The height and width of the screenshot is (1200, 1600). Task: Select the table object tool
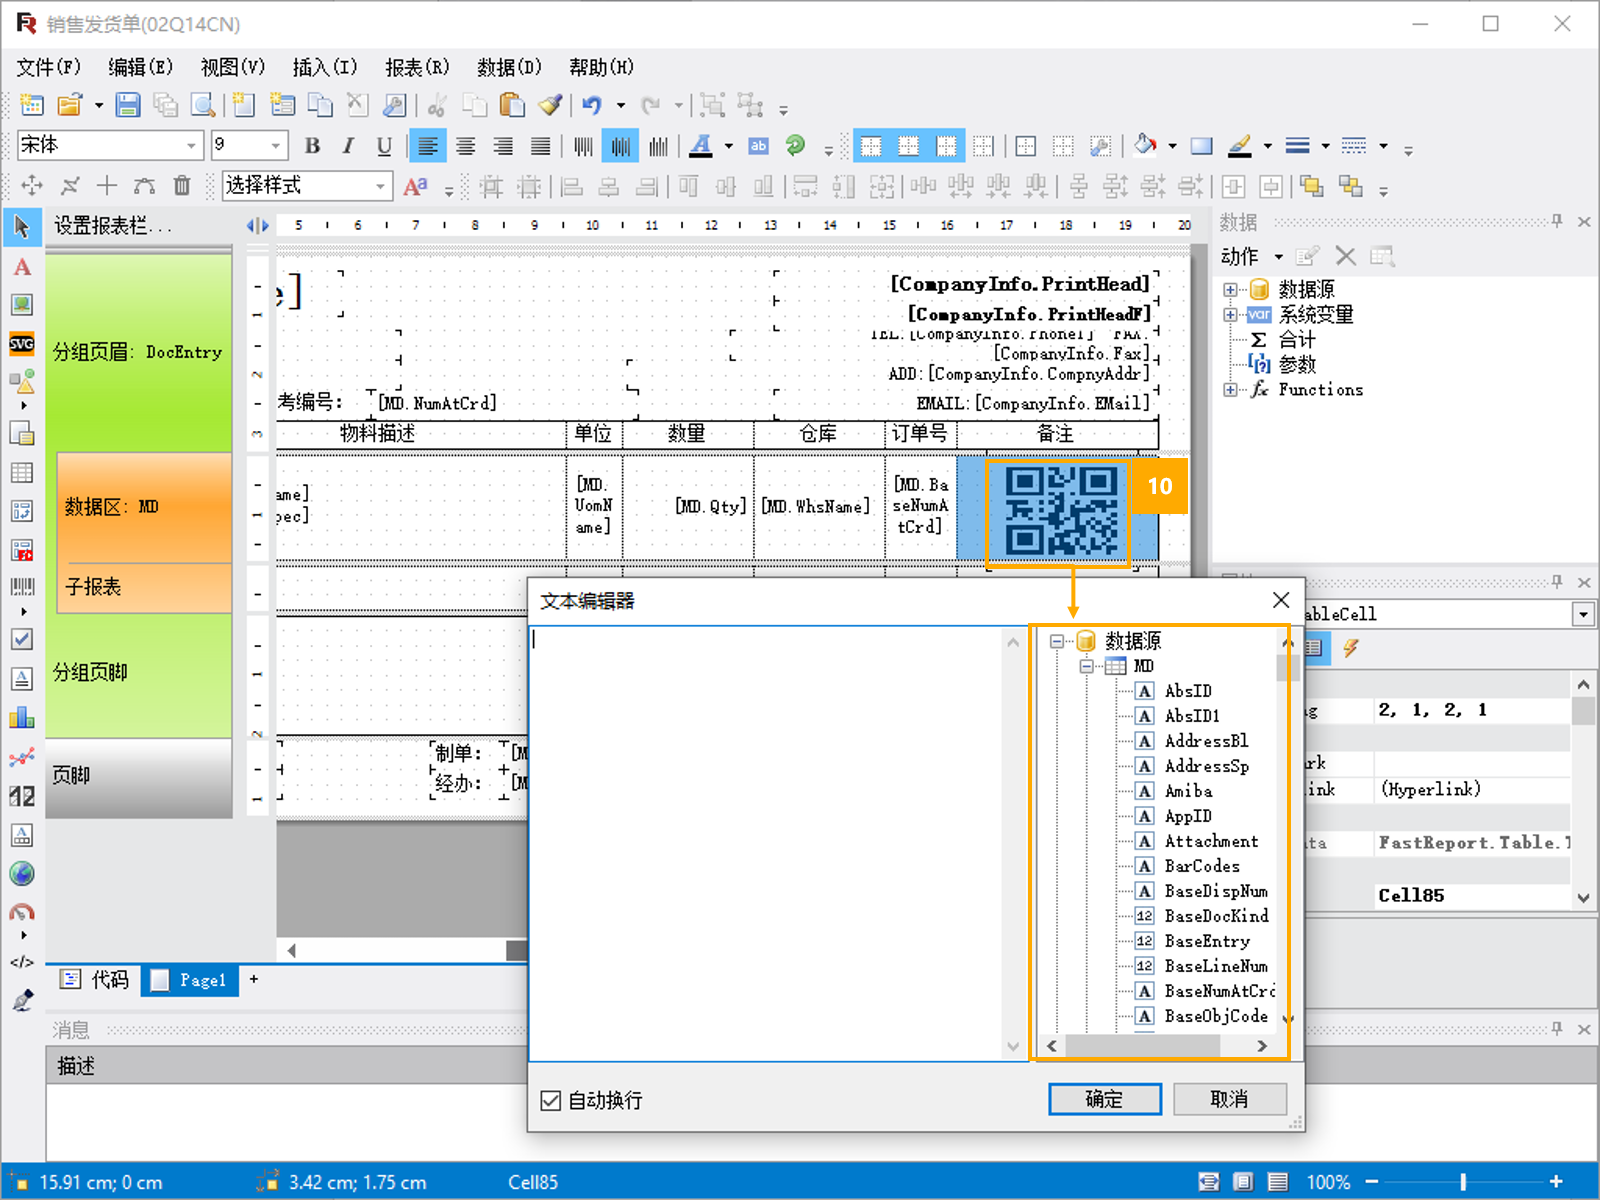coord(22,472)
